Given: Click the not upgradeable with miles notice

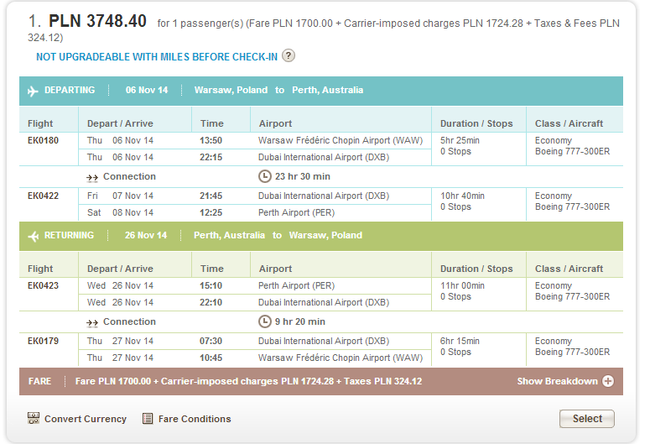Looking at the screenshot, I should tap(157, 57).
